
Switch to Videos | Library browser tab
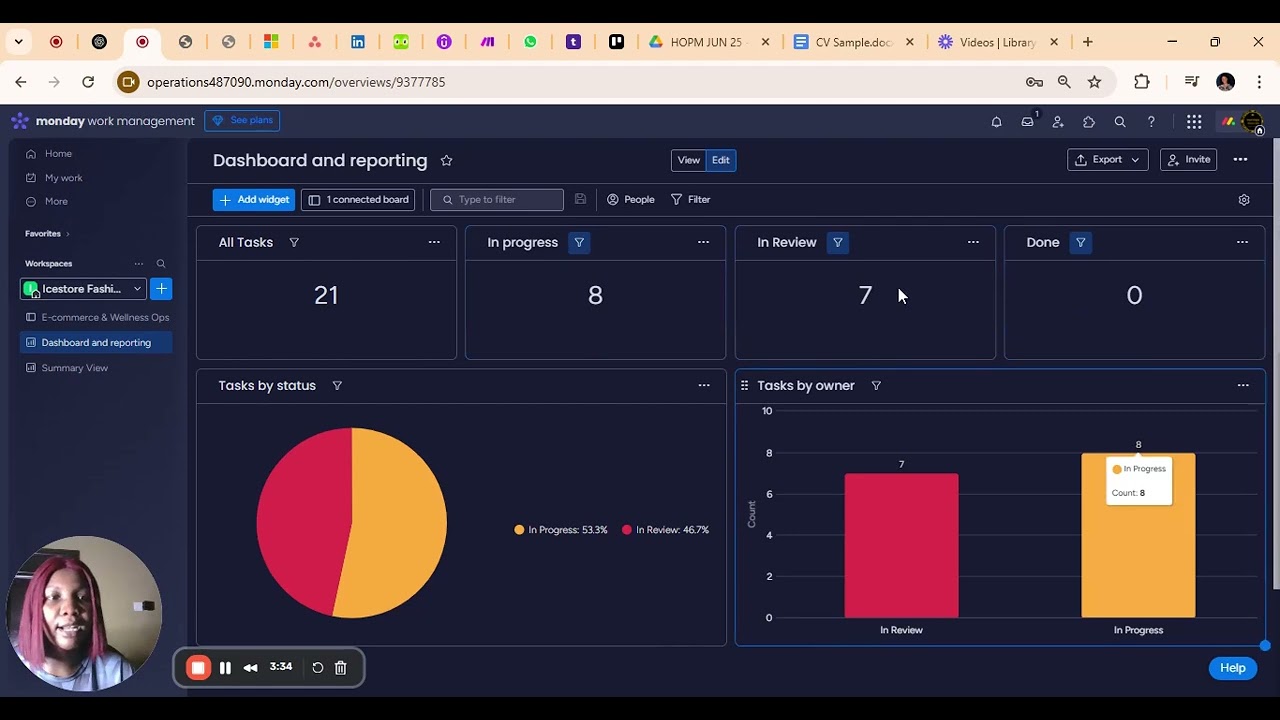point(997,42)
